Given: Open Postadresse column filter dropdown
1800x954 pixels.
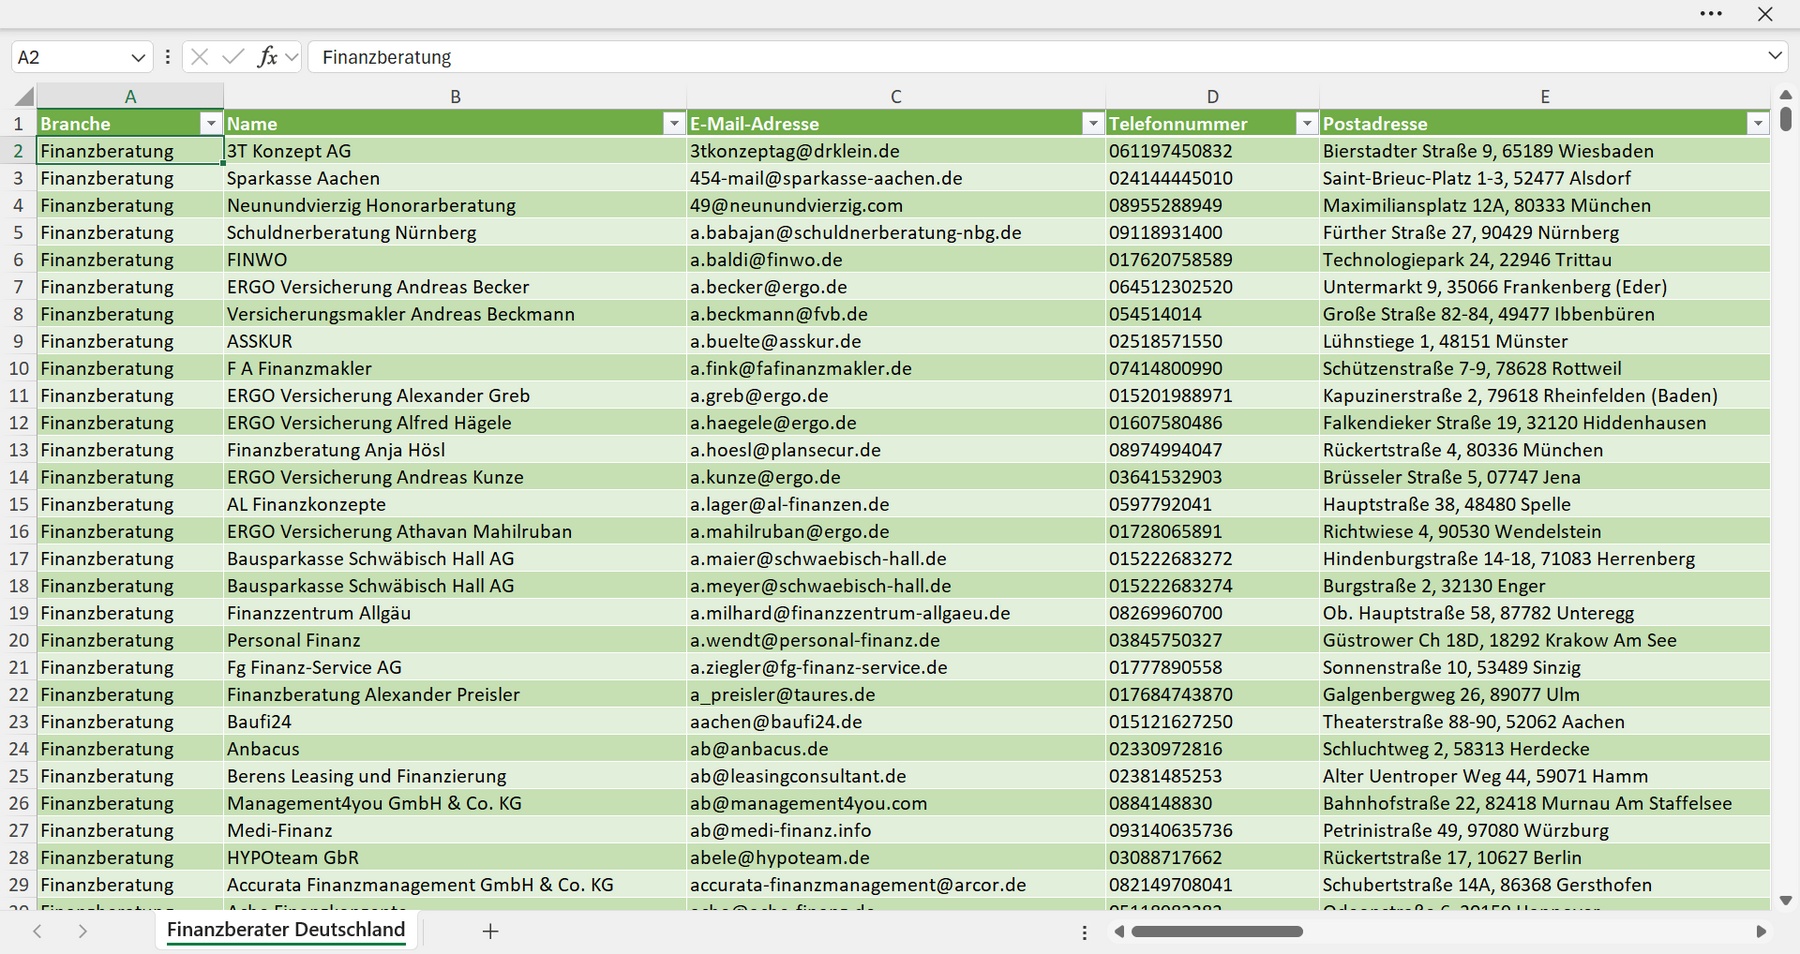Looking at the screenshot, I should click(1758, 124).
